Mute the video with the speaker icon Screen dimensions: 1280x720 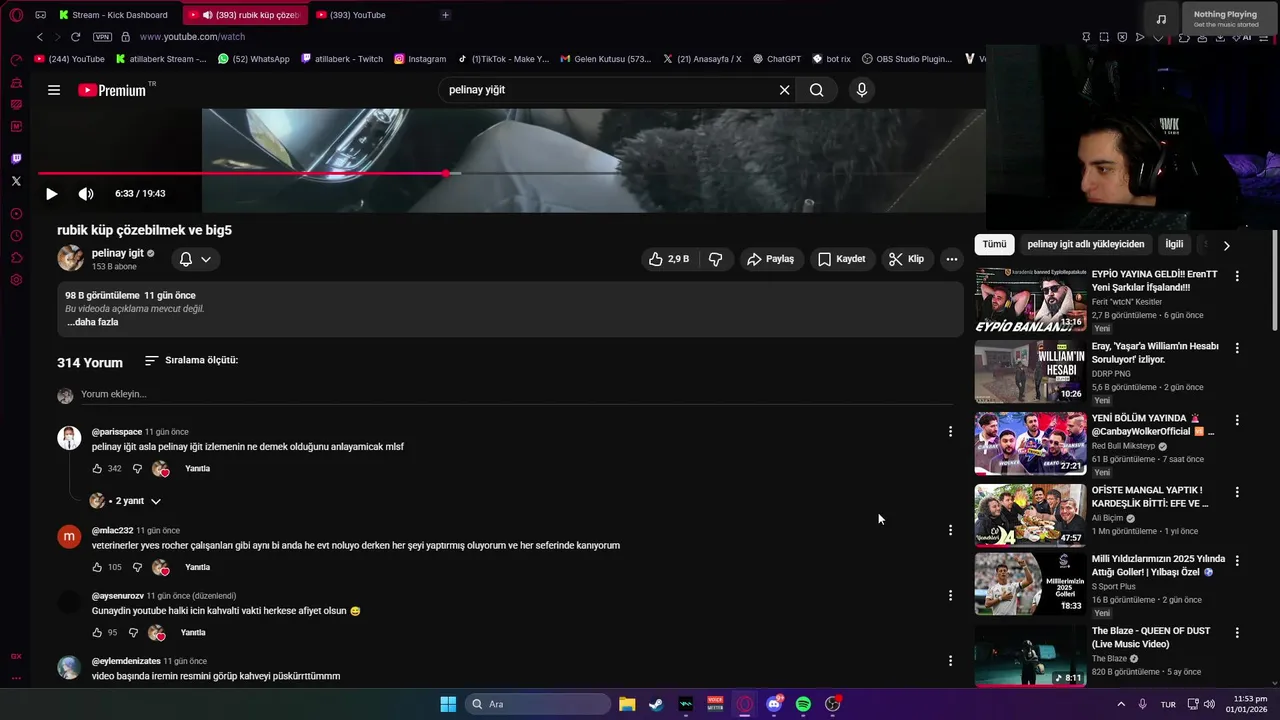tap(86, 194)
